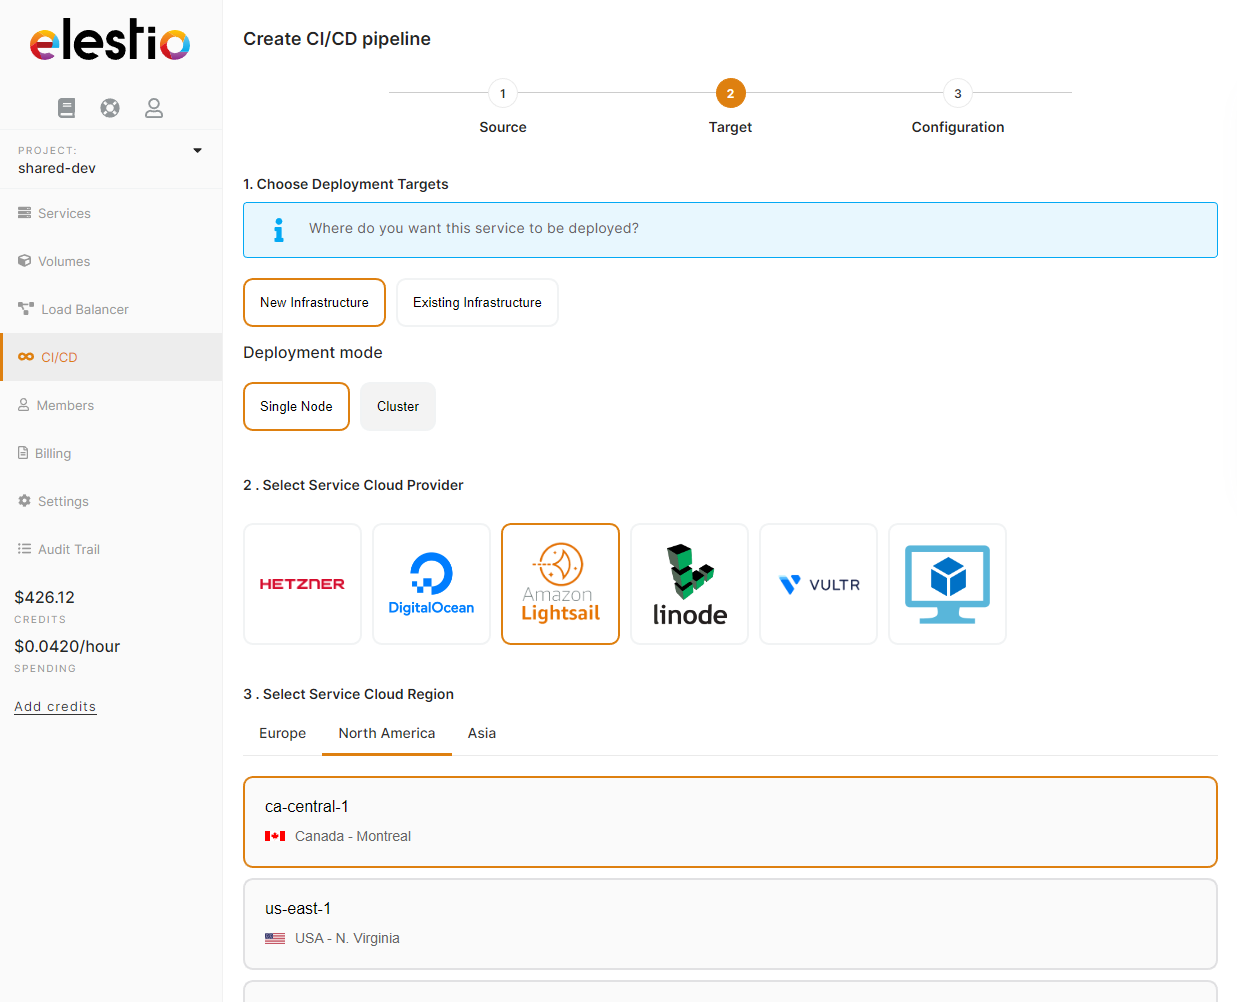Select Cluster deployment mode
The height and width of the screenshot is (1002, 1237).
[x=397, y=406]
